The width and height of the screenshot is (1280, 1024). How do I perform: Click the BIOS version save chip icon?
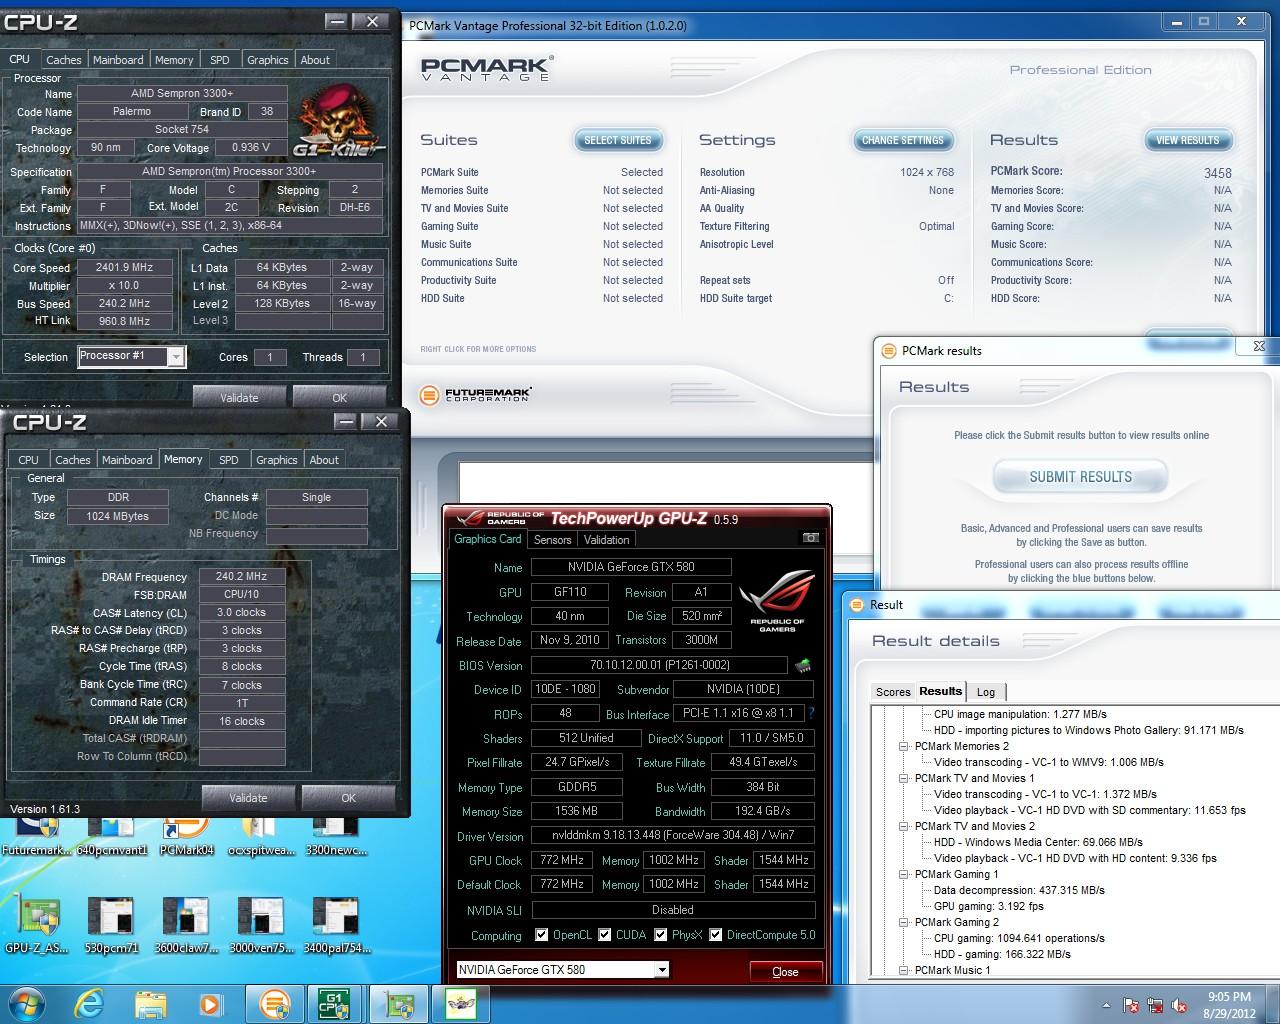tap(802, 665)
